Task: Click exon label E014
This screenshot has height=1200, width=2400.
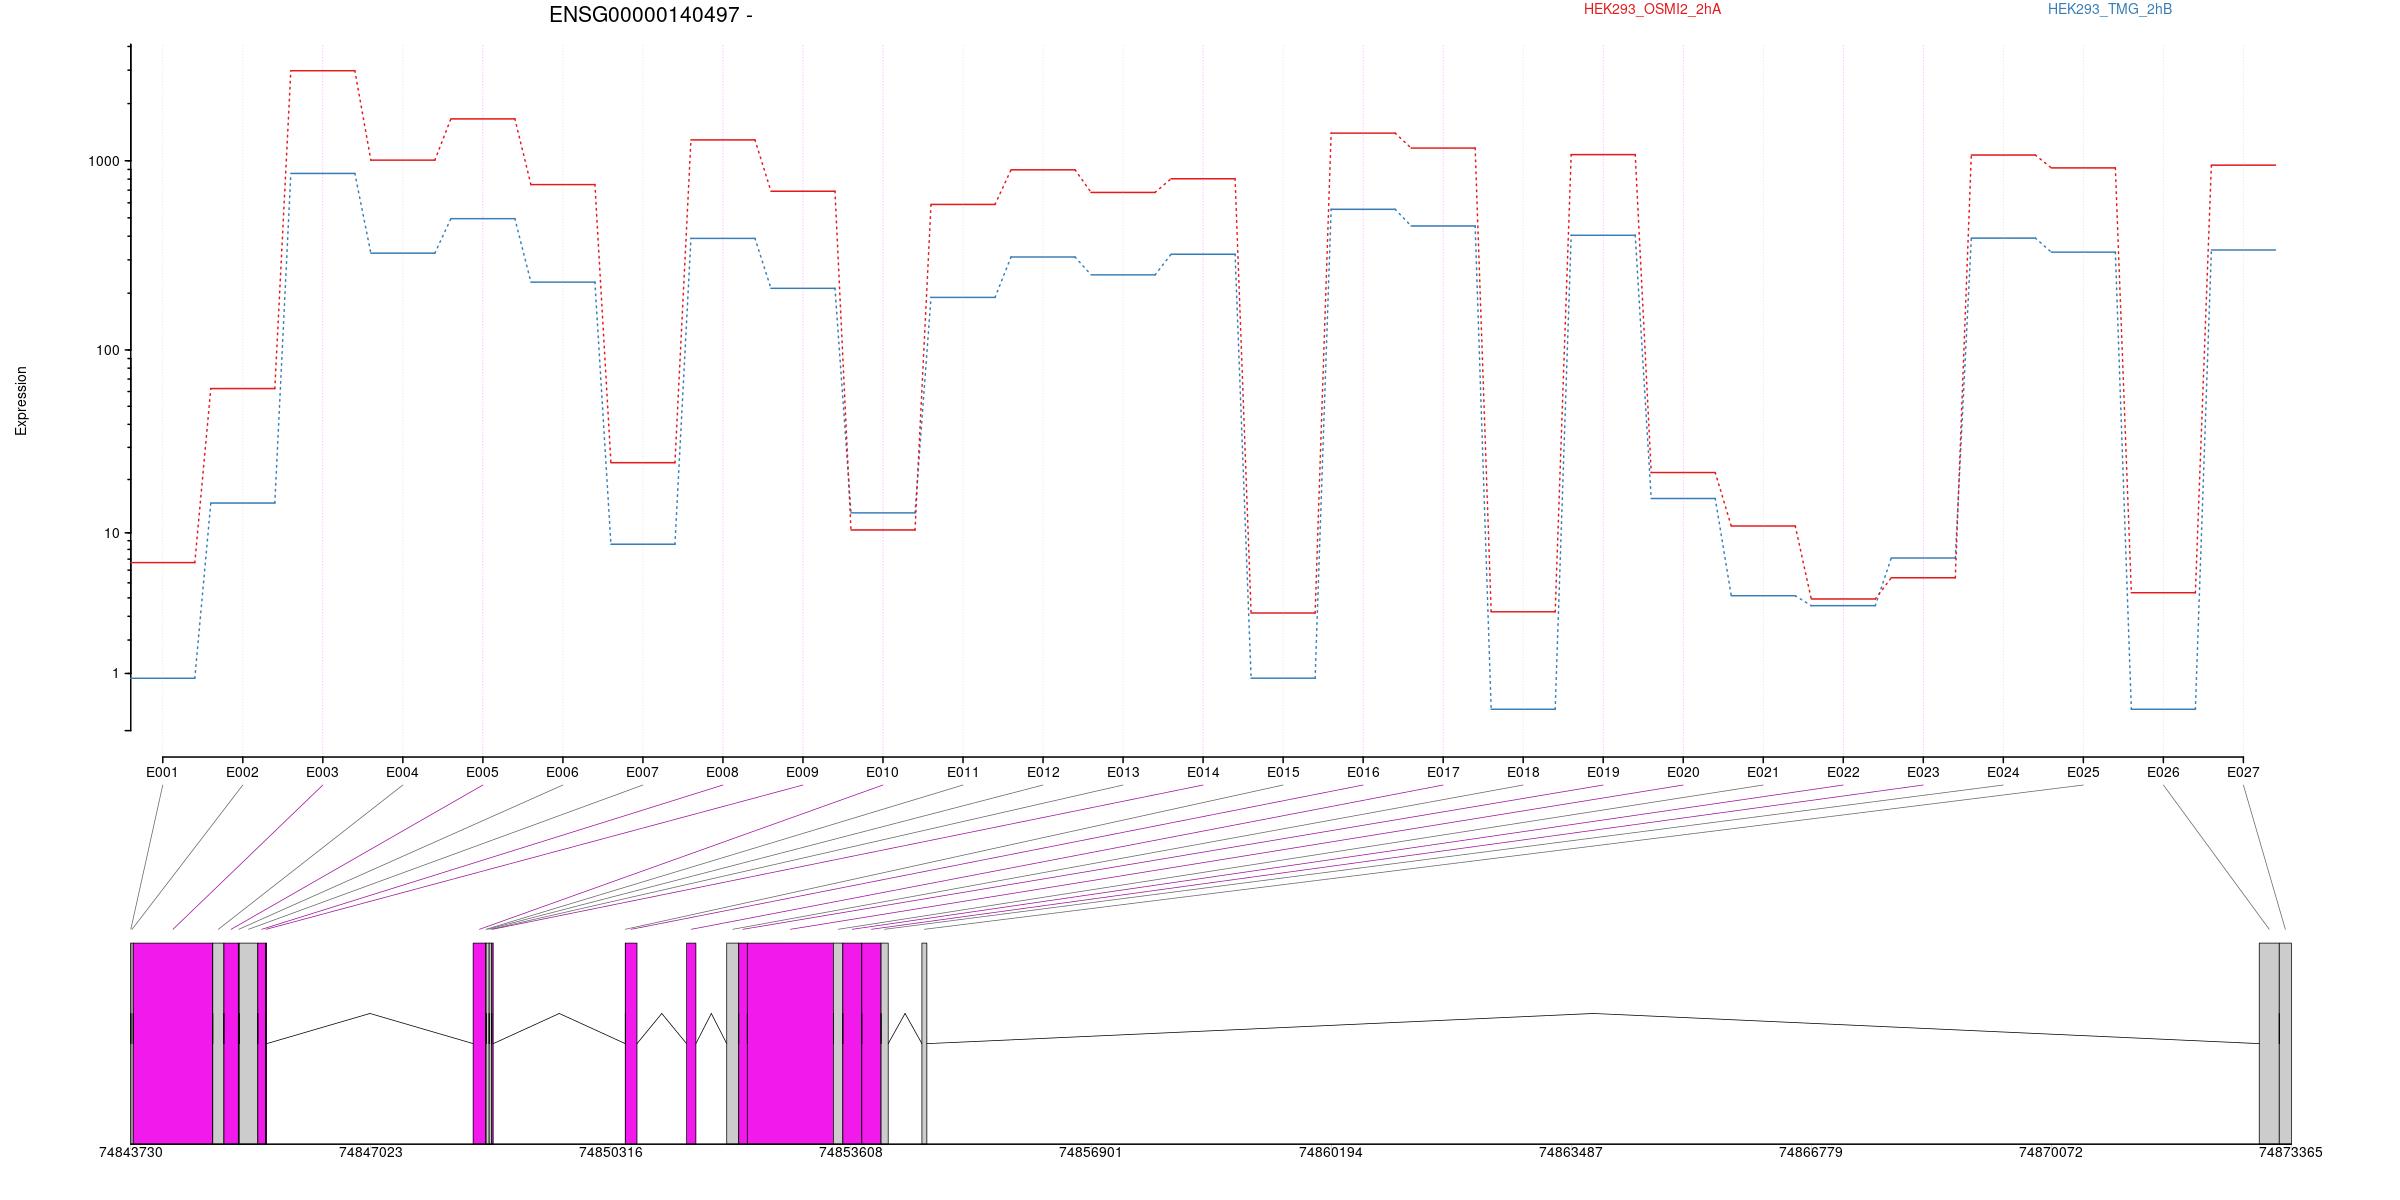Action: pyautogui.click(x=1203, y=772)
